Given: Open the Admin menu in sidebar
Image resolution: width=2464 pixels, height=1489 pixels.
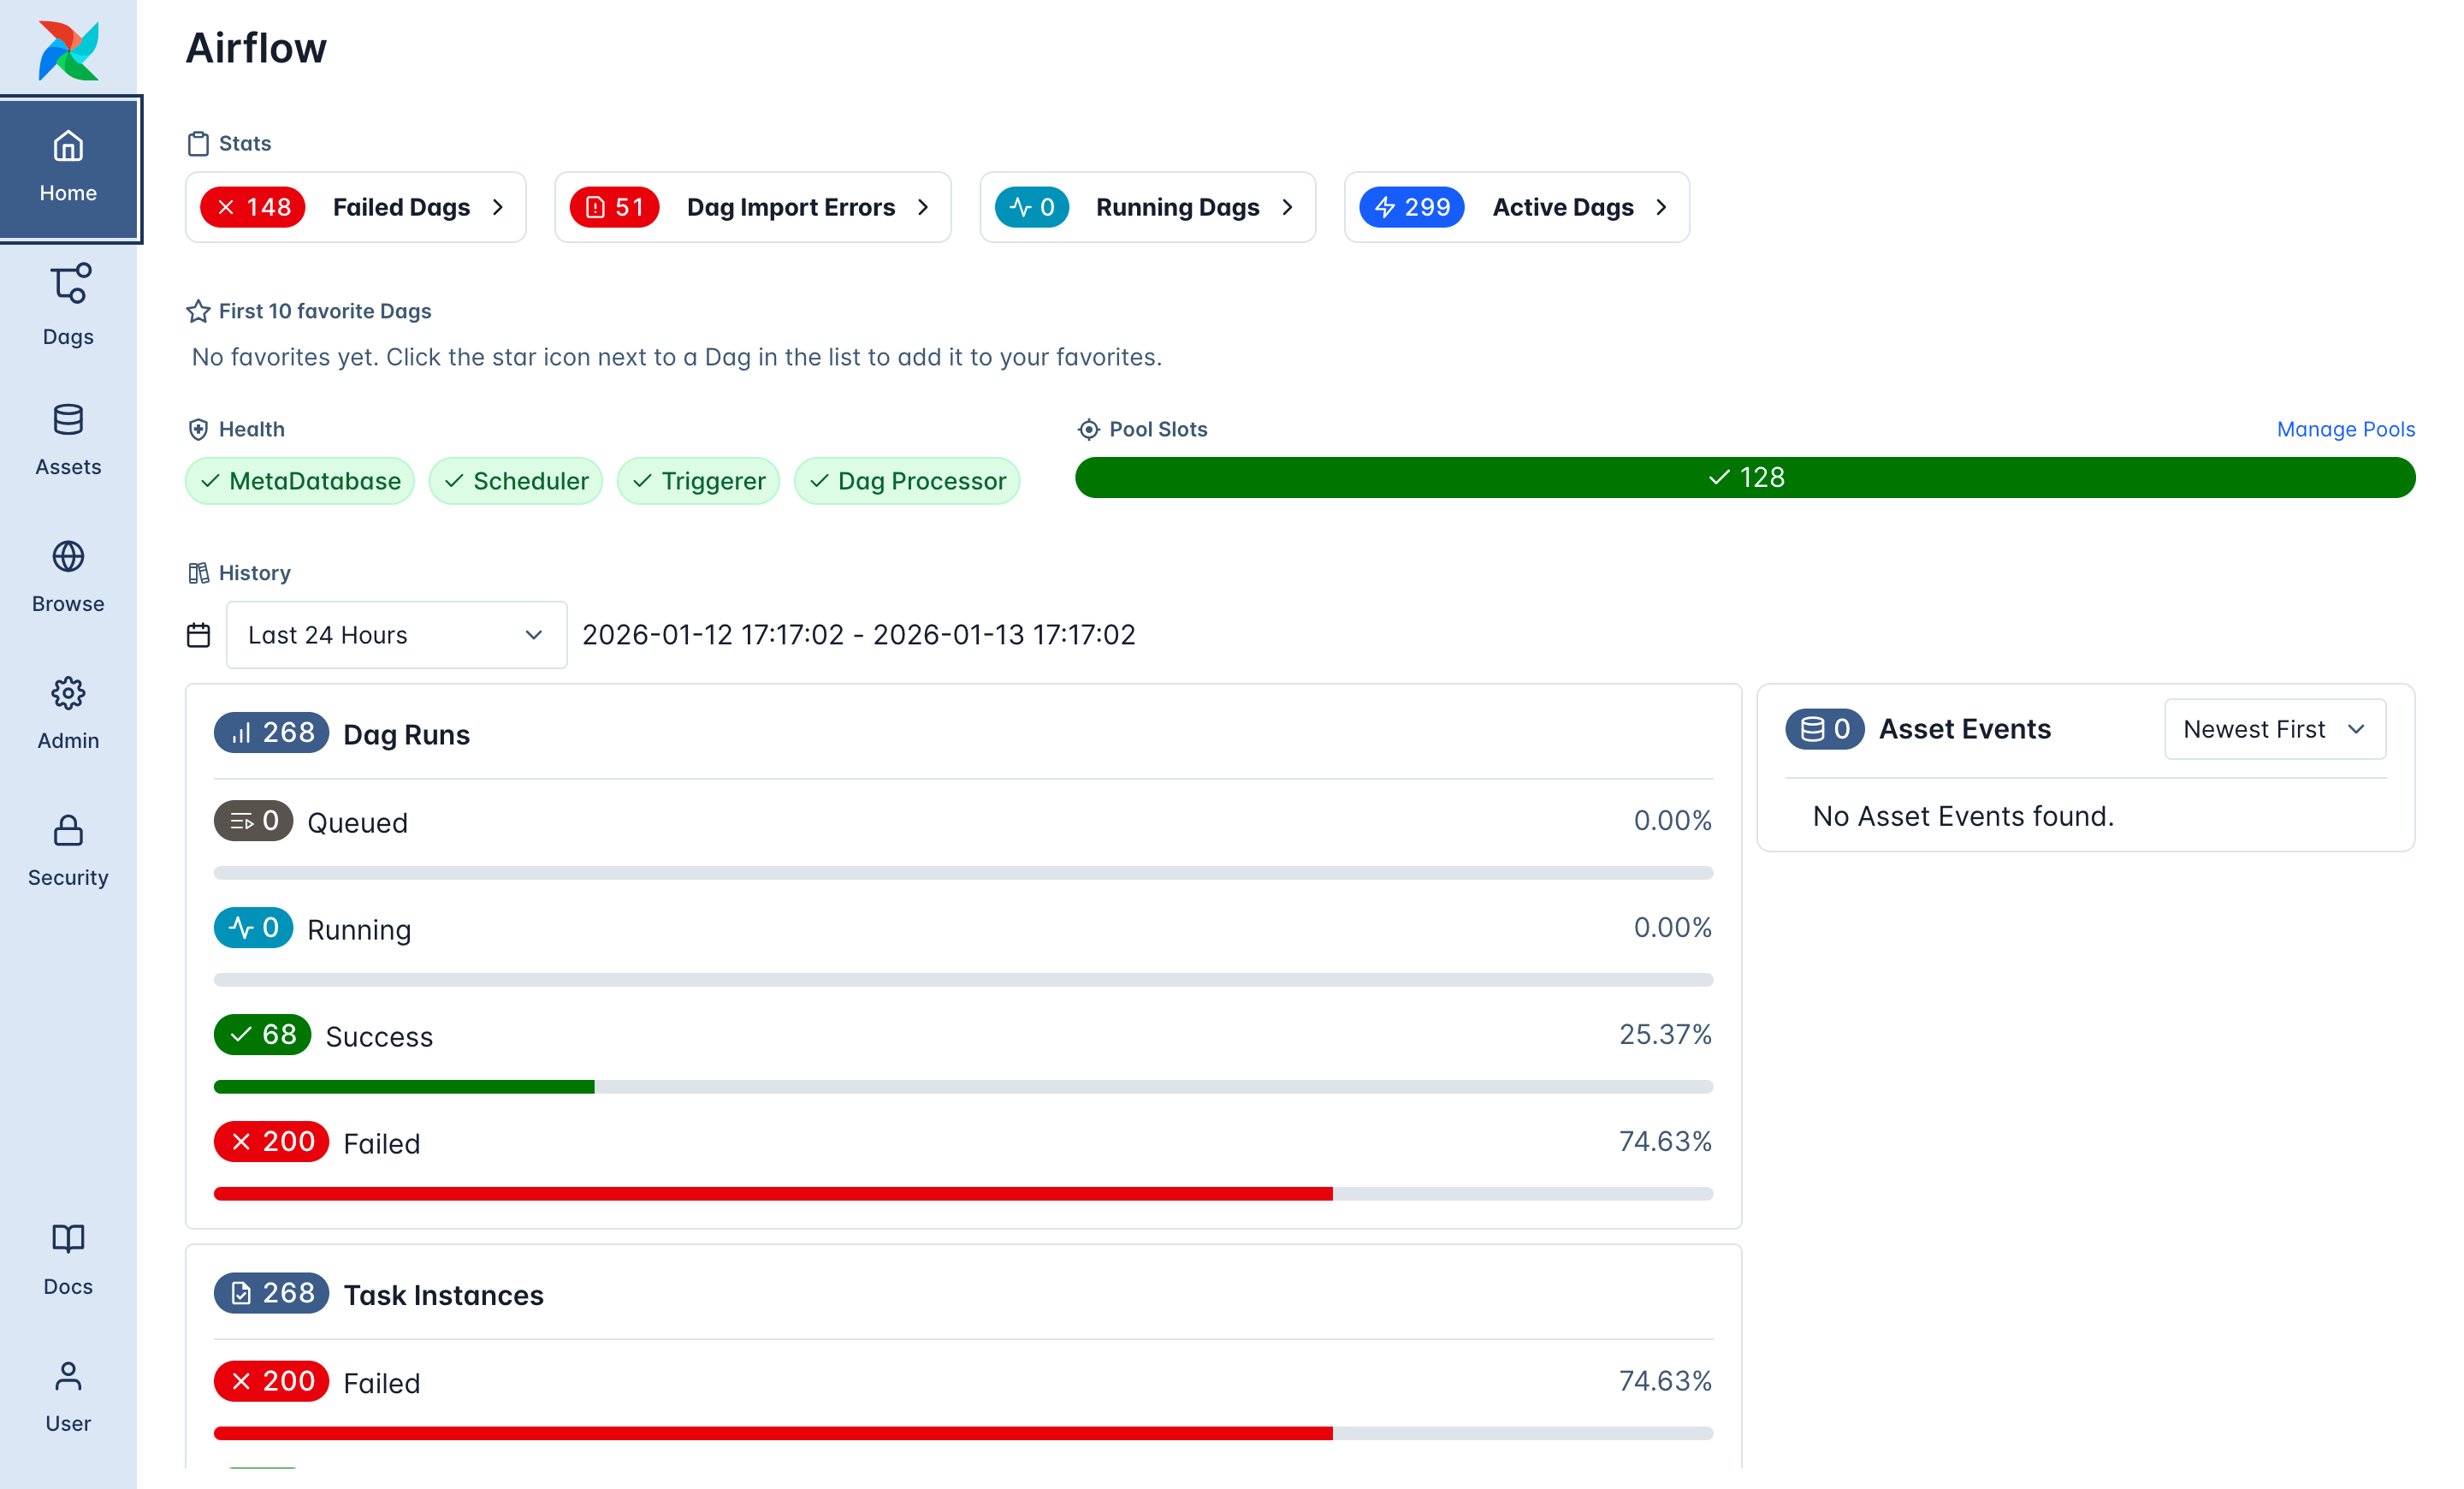Looking at the screenshot, I should point(68,713).
